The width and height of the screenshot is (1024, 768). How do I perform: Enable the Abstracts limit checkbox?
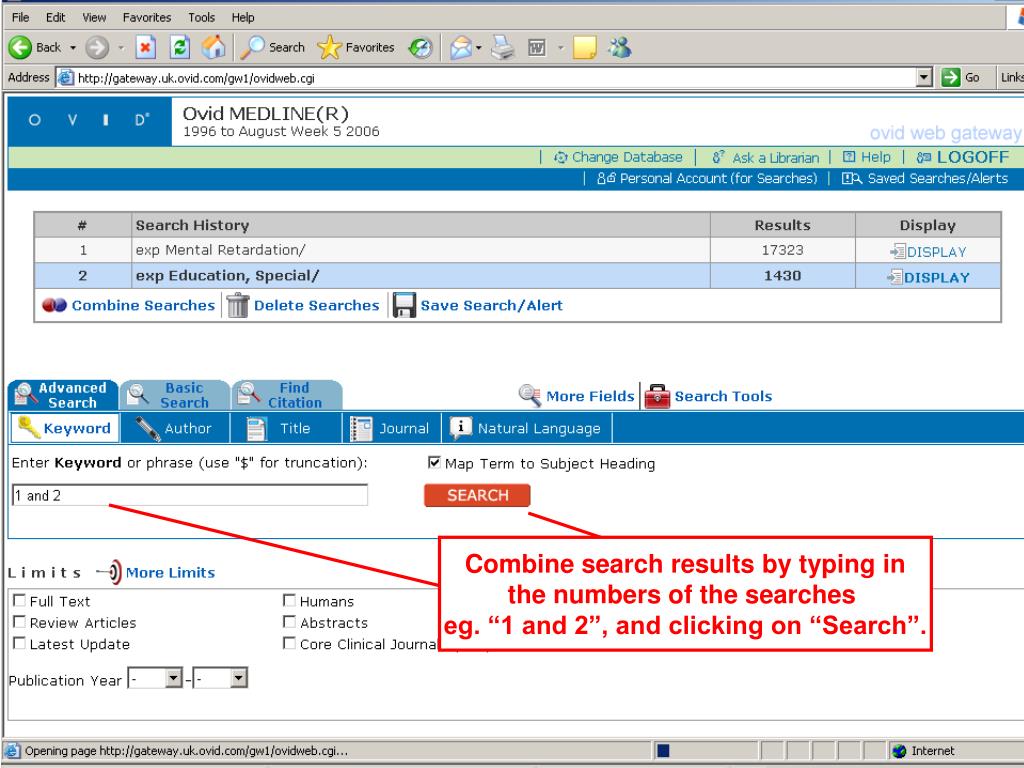click(289, 622)
